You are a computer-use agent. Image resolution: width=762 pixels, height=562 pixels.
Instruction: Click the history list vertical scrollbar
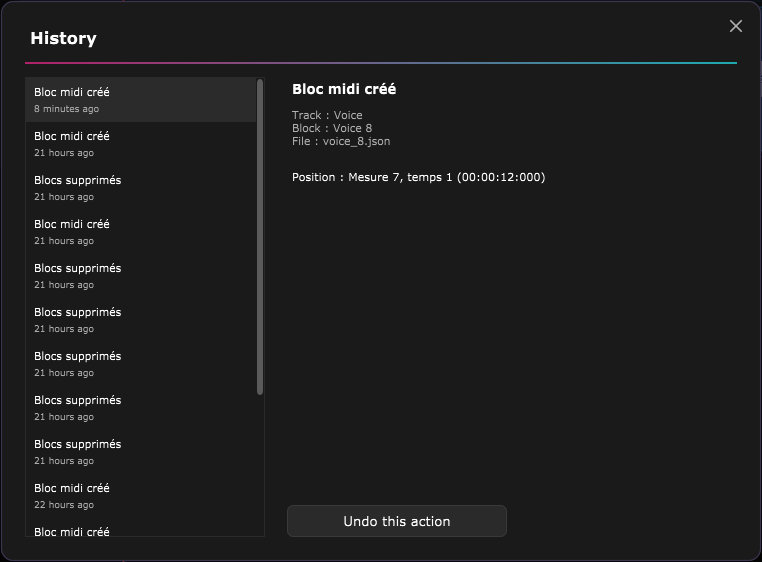pos(260,237)
